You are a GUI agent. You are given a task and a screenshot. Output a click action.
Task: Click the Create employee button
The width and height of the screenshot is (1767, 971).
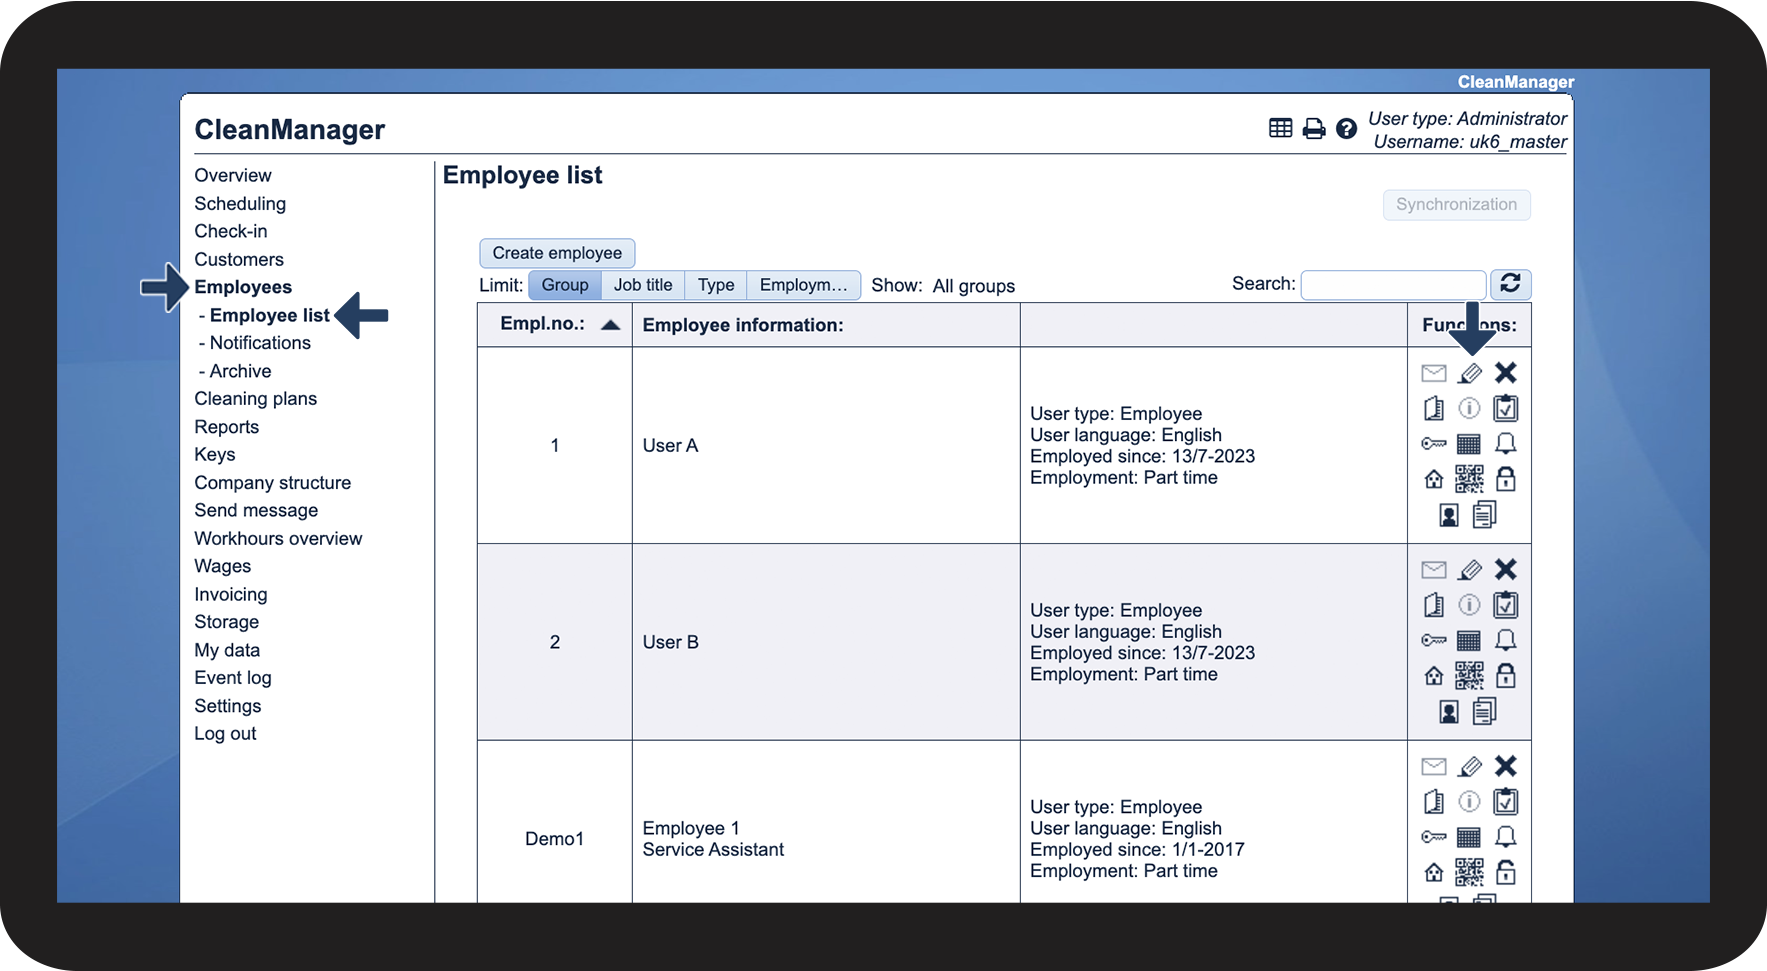[x=557, y=253]
